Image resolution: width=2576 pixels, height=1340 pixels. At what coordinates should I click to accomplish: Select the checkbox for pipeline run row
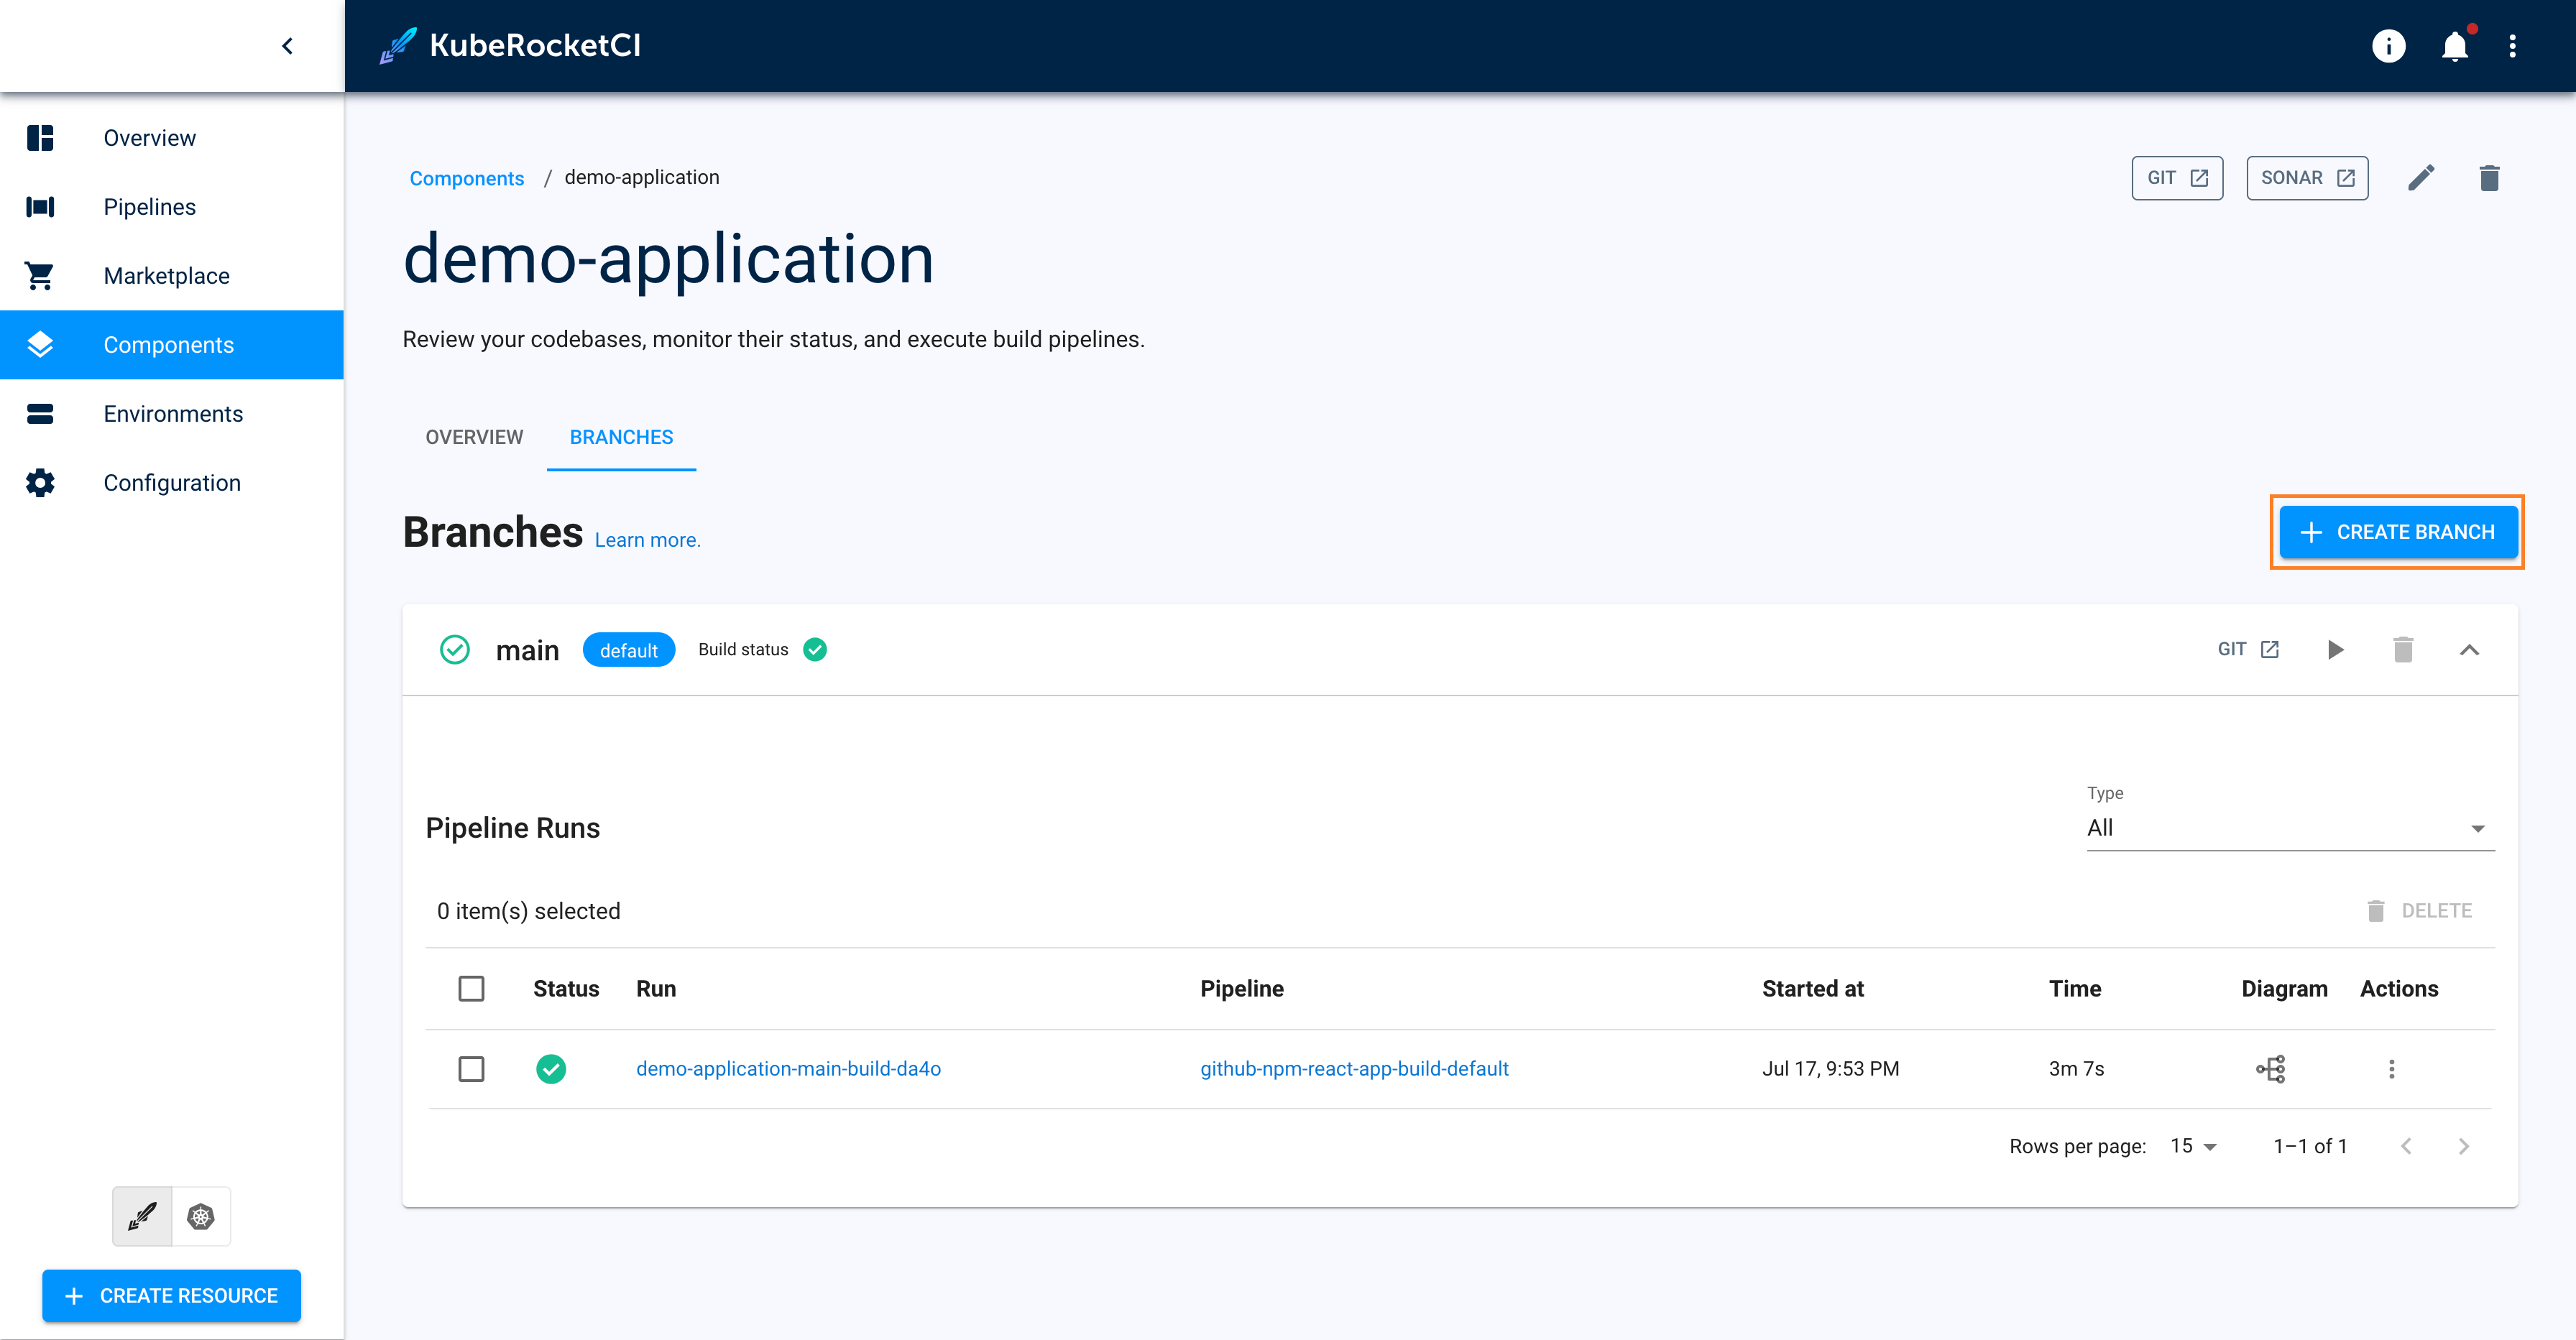click(472, 1069)
